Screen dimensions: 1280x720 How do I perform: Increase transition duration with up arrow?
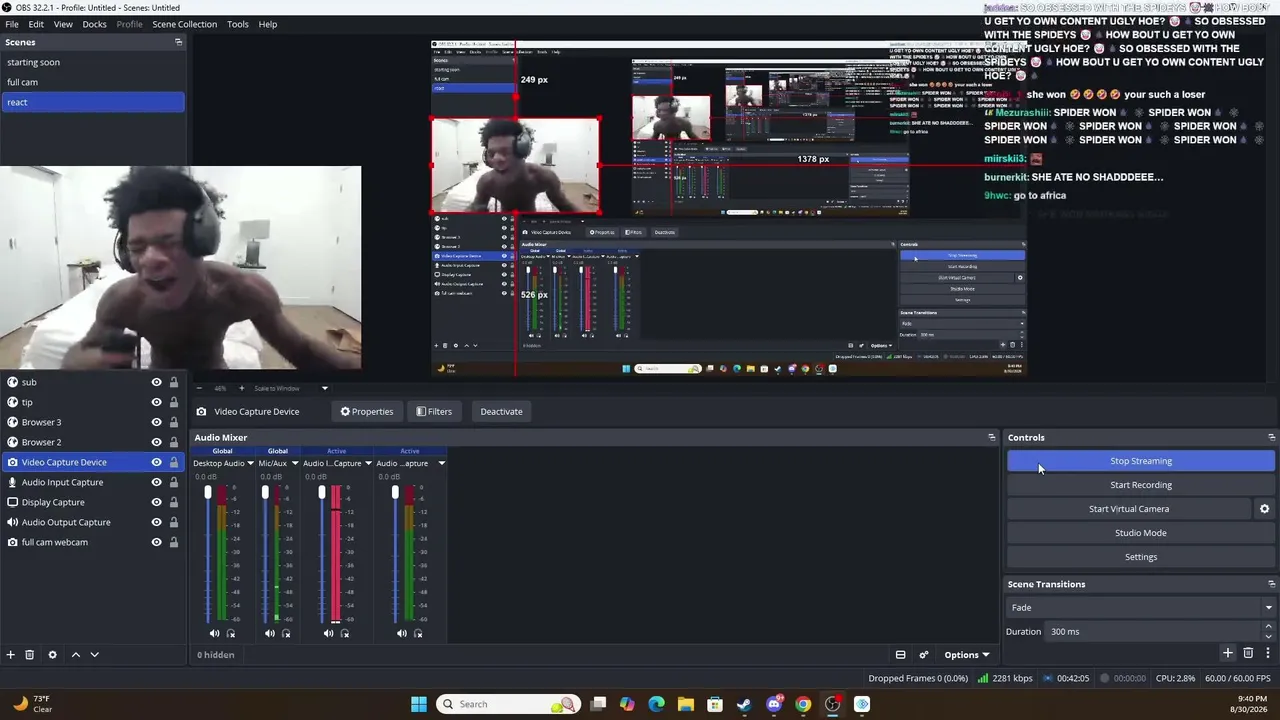coord(1268,627)
